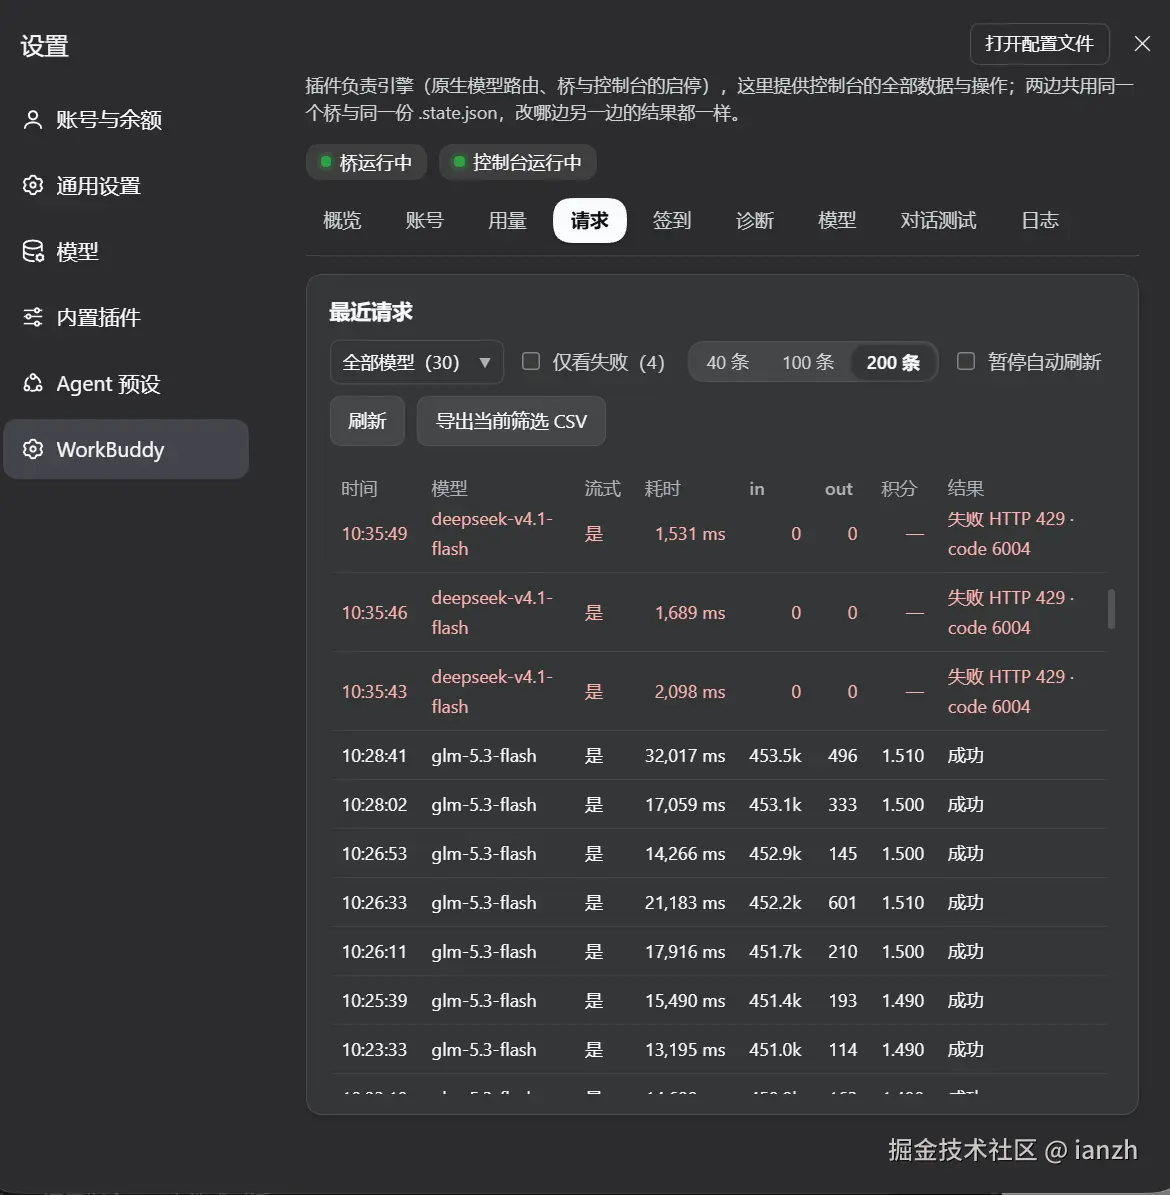Switch to the 签到 tab
The width and height of the screenshot is (1170, 1195).
pos(672,220)
